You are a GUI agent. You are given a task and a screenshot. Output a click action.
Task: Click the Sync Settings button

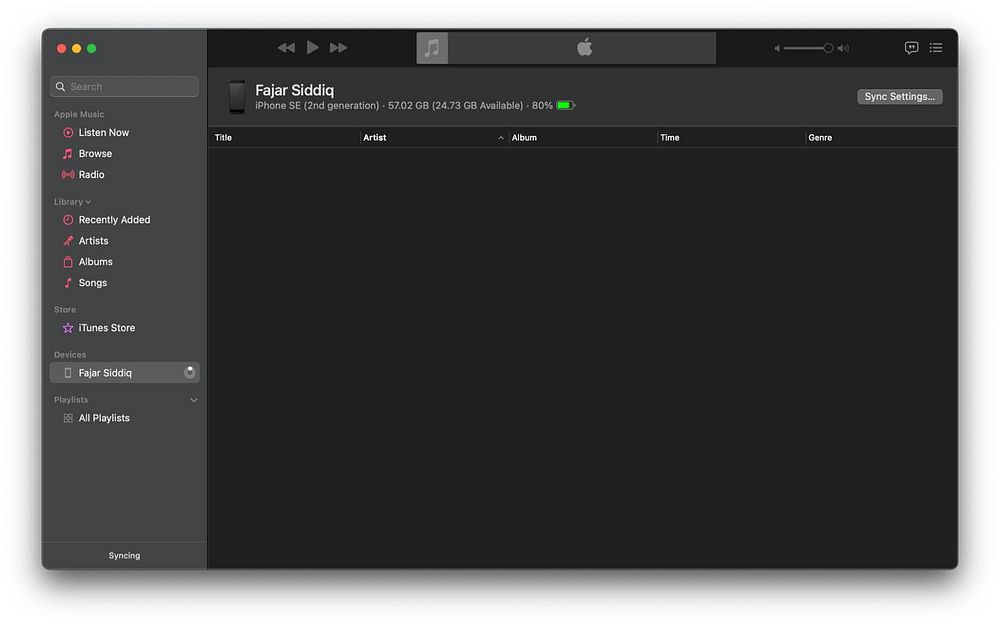point(899,96)
